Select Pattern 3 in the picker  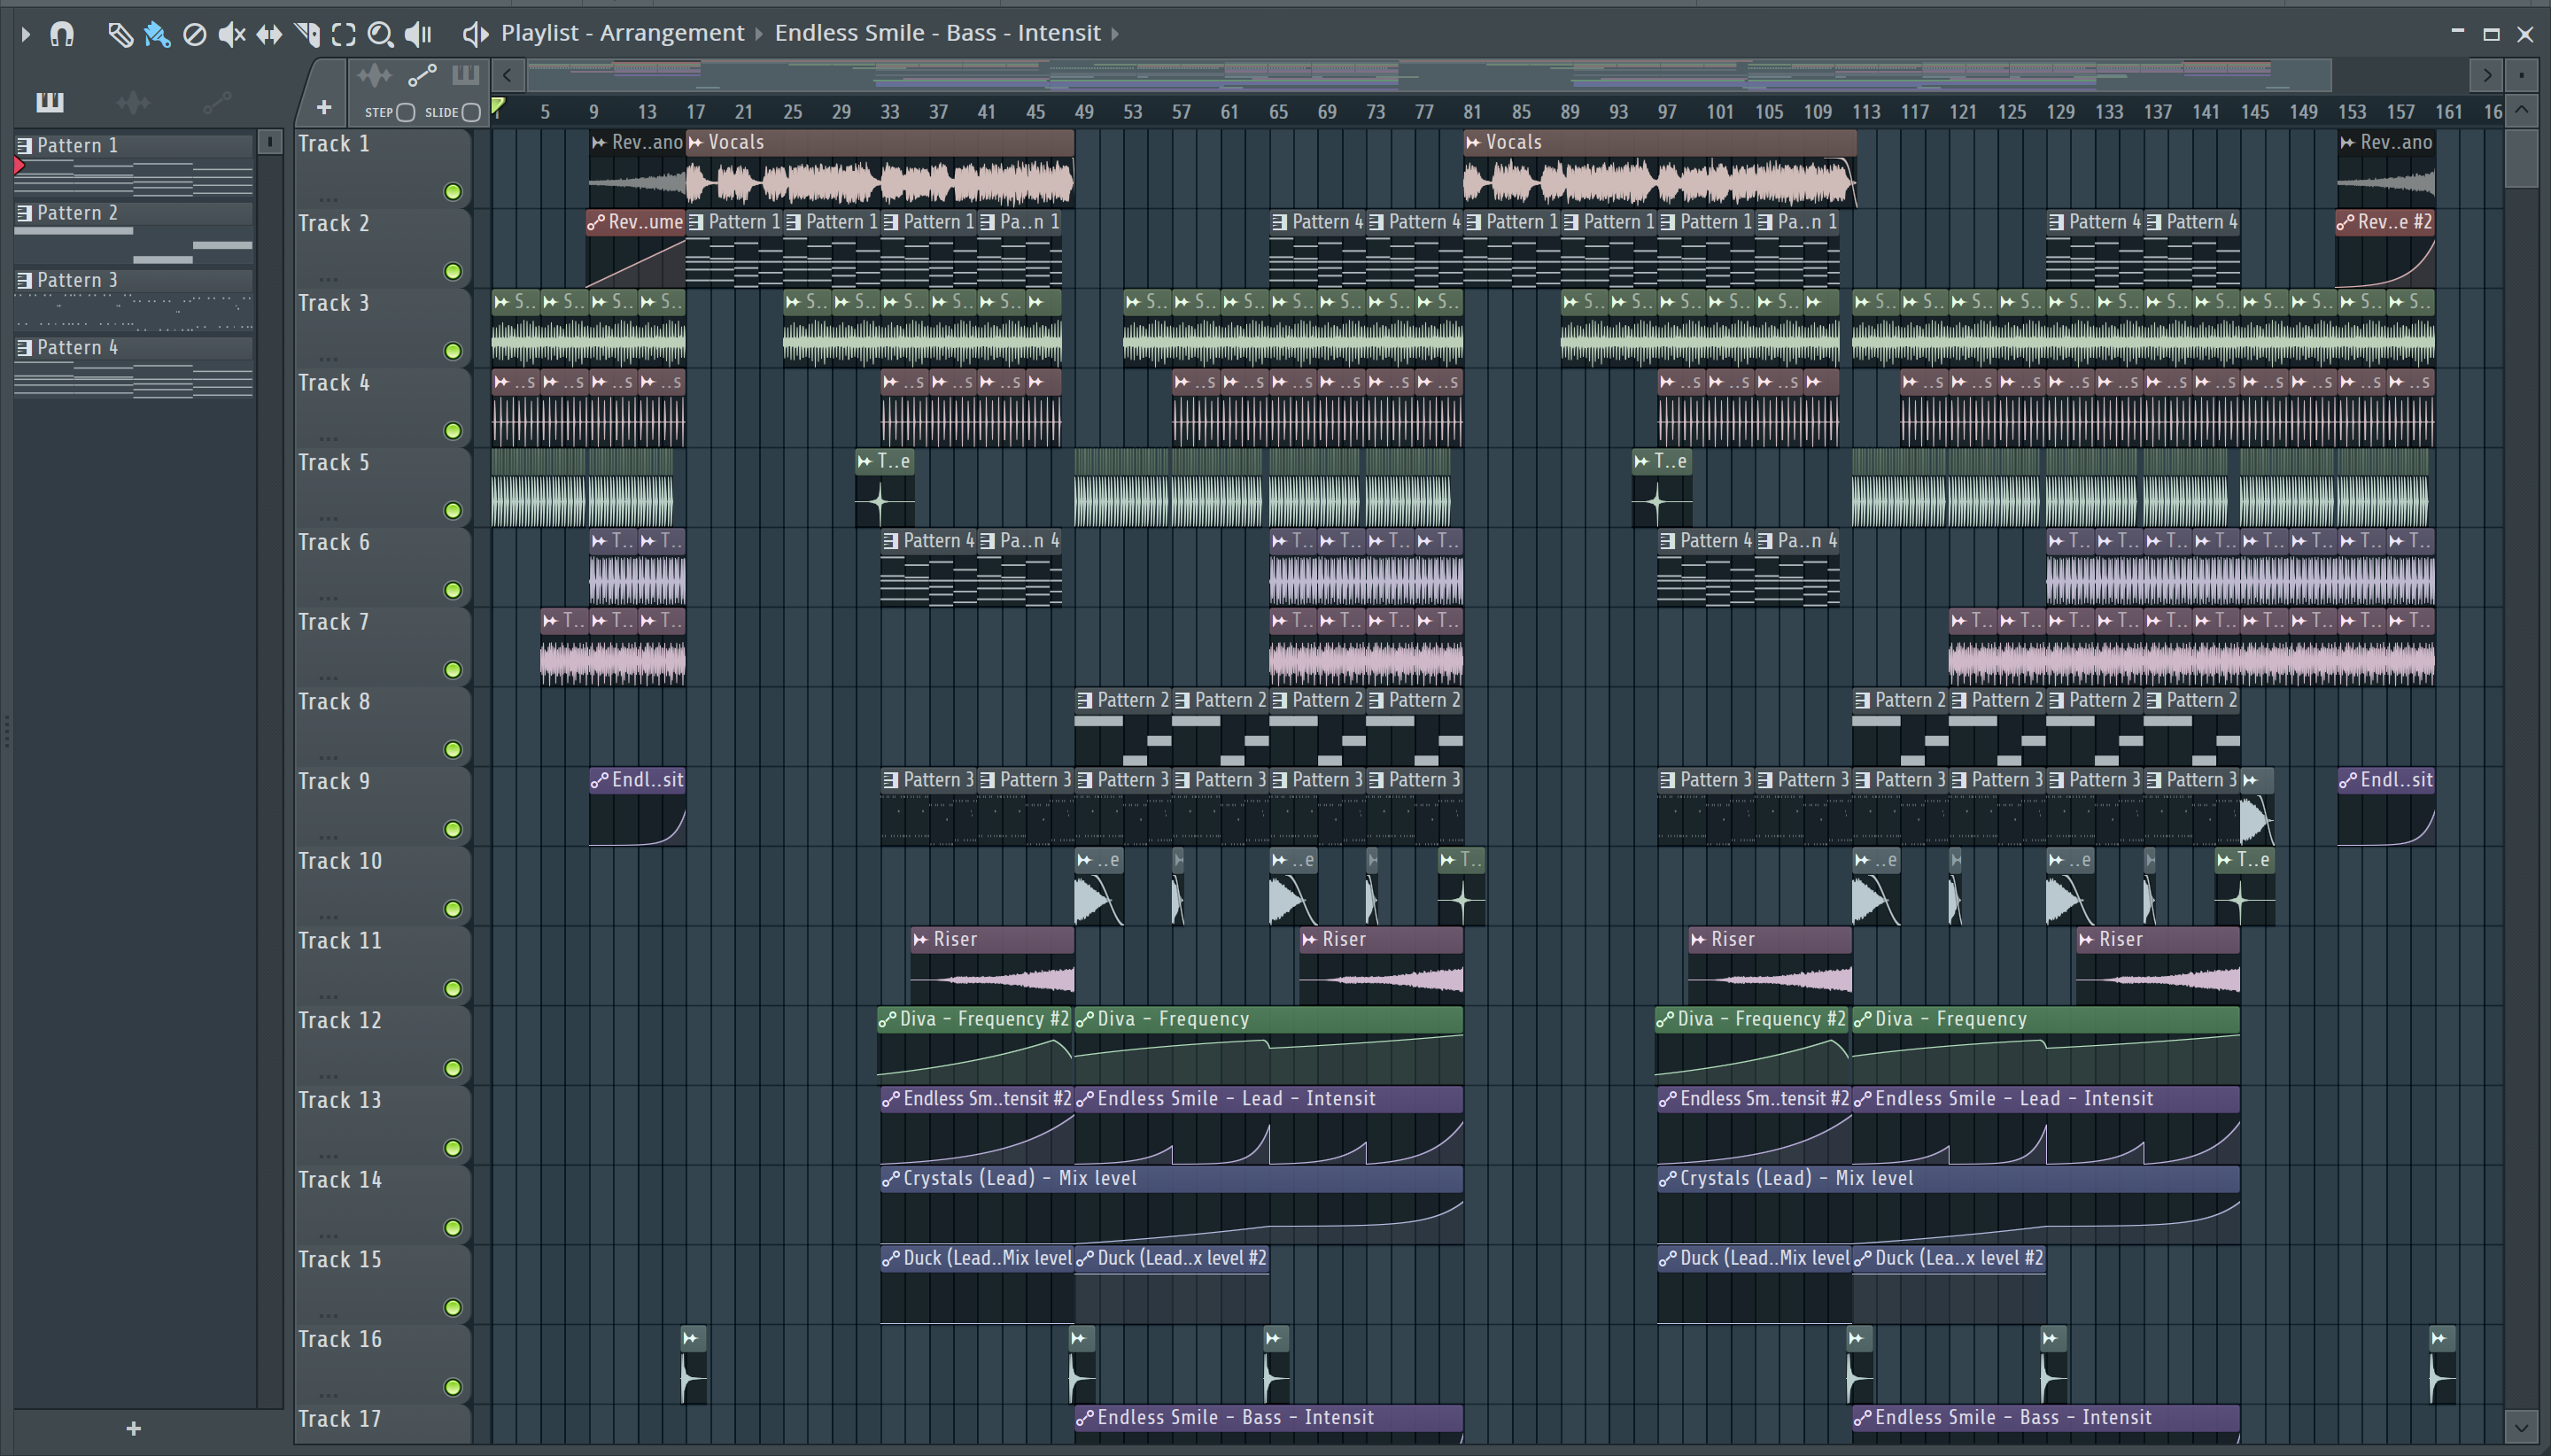[133, 301]
